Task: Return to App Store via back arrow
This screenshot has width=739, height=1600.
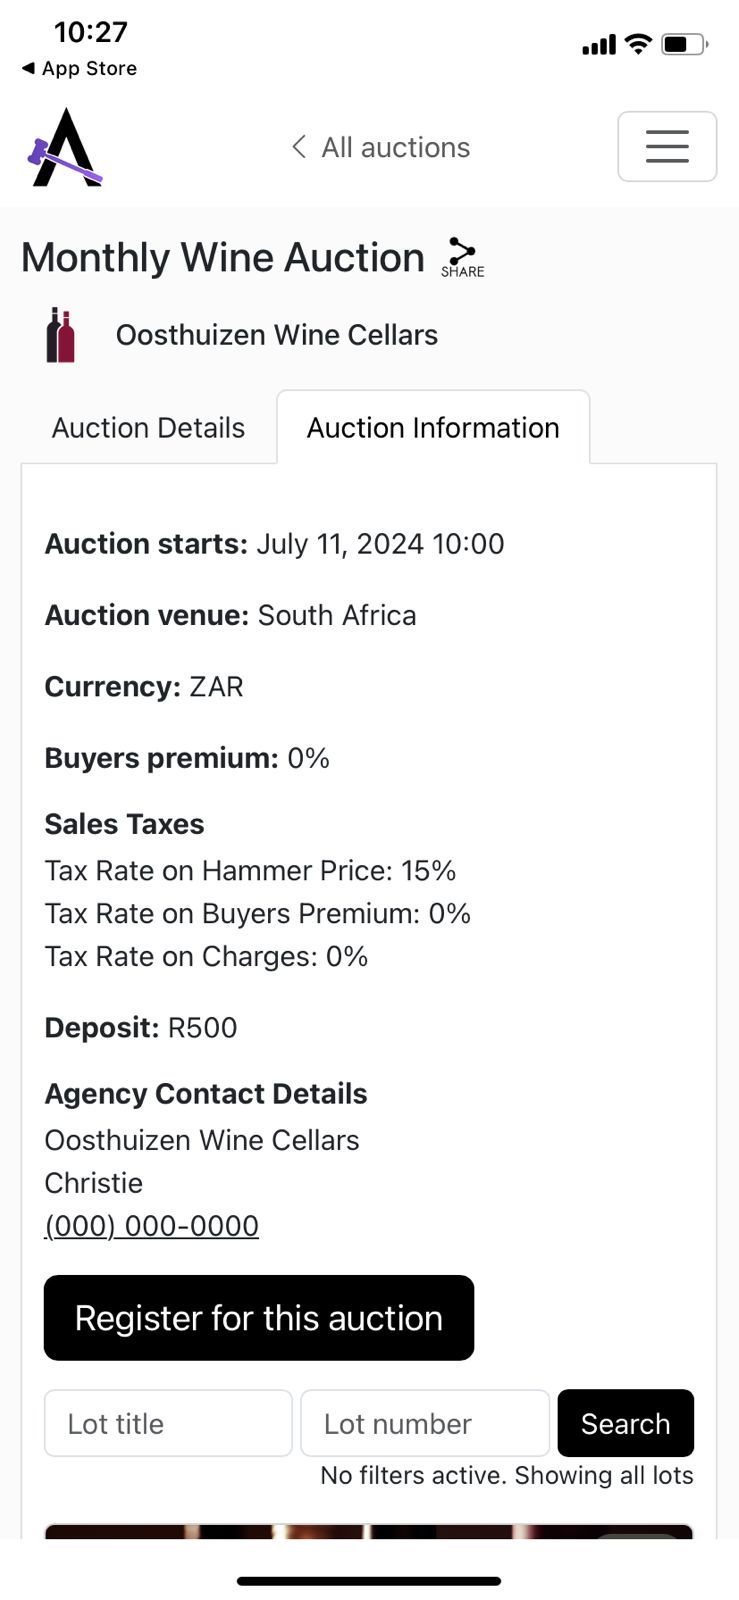Action: point(28,68)
